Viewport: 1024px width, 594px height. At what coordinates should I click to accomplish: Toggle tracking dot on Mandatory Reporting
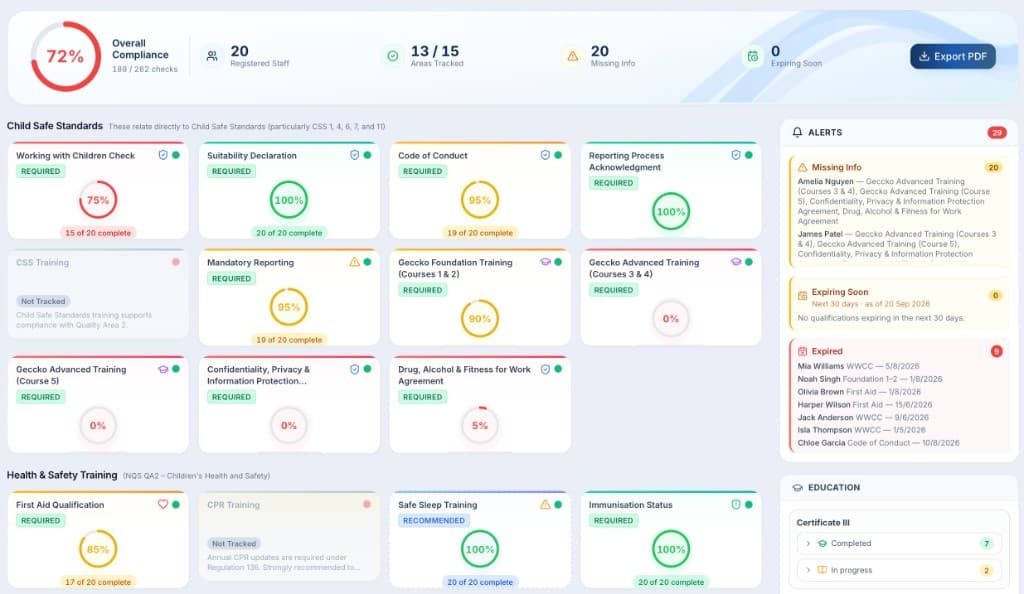367,262
